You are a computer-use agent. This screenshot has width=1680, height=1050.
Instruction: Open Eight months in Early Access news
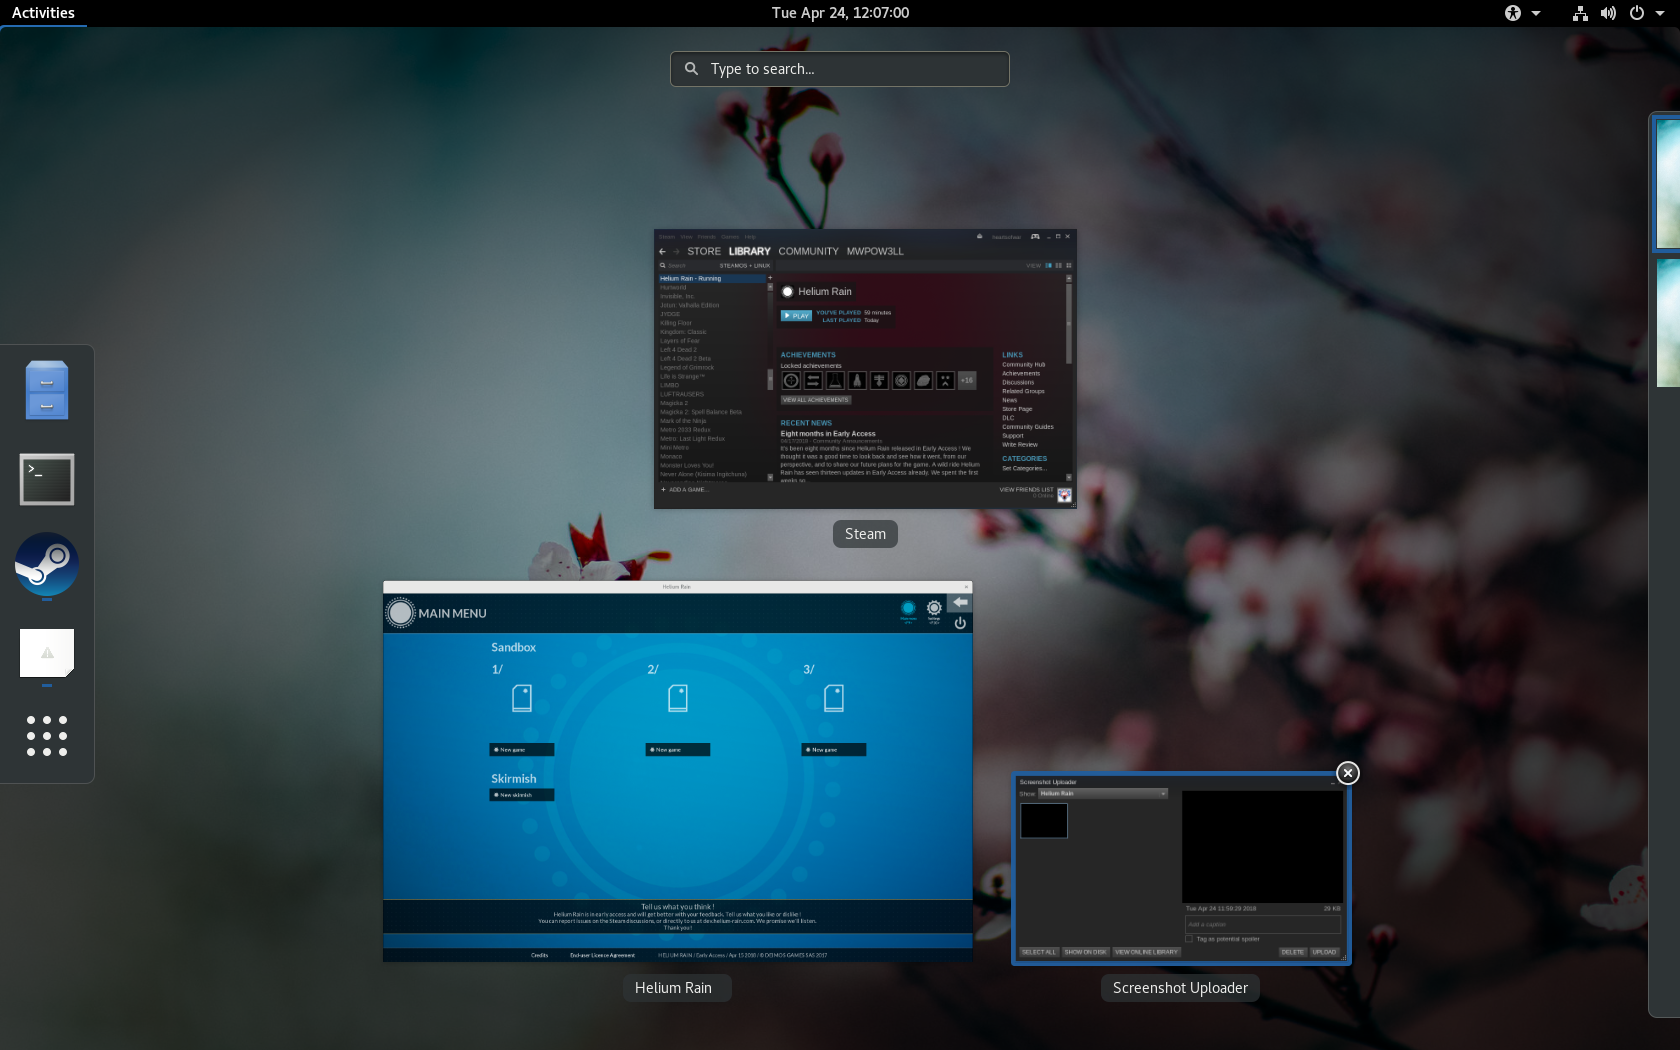[828, 434]
